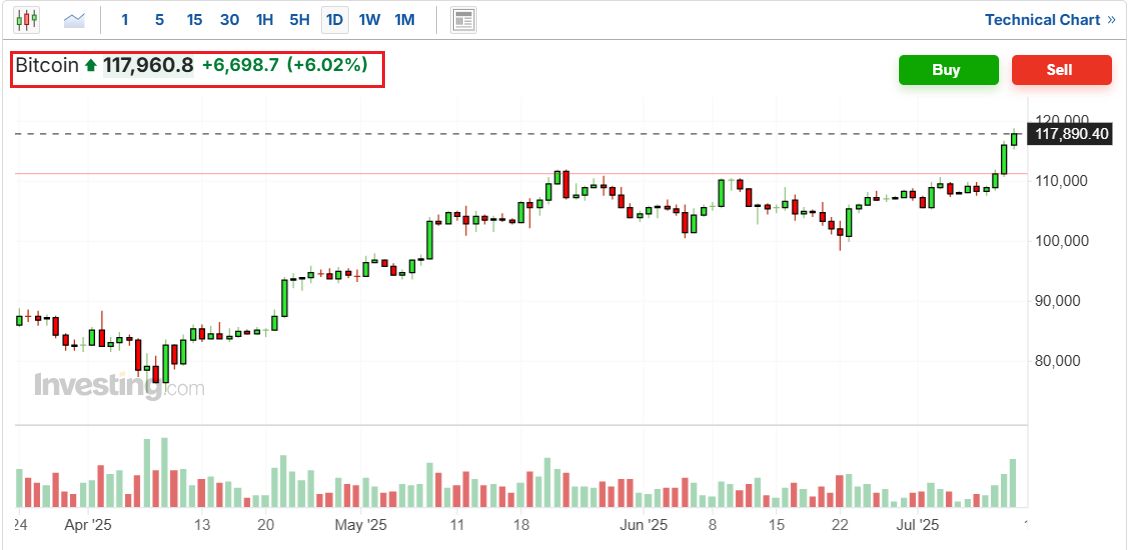Switch to the area chart icon
Viewport: 1129px width, 550px height.
click(74, 19)
